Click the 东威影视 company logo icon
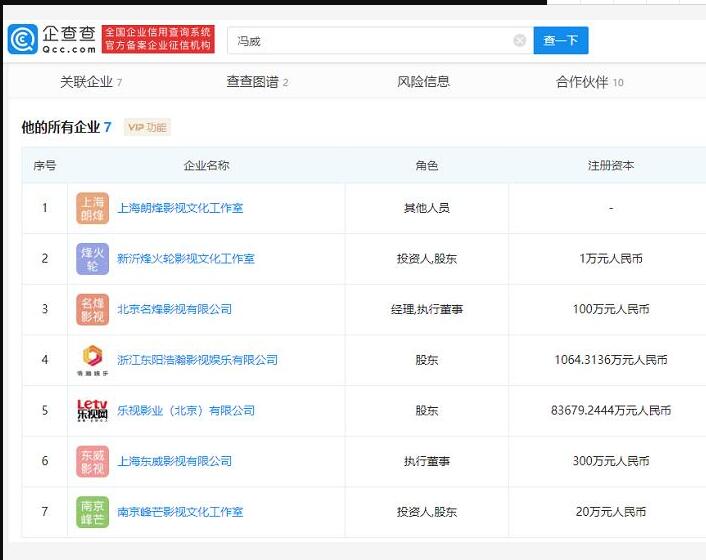Viewport: 706px width, 560px height. coord(92,461)
